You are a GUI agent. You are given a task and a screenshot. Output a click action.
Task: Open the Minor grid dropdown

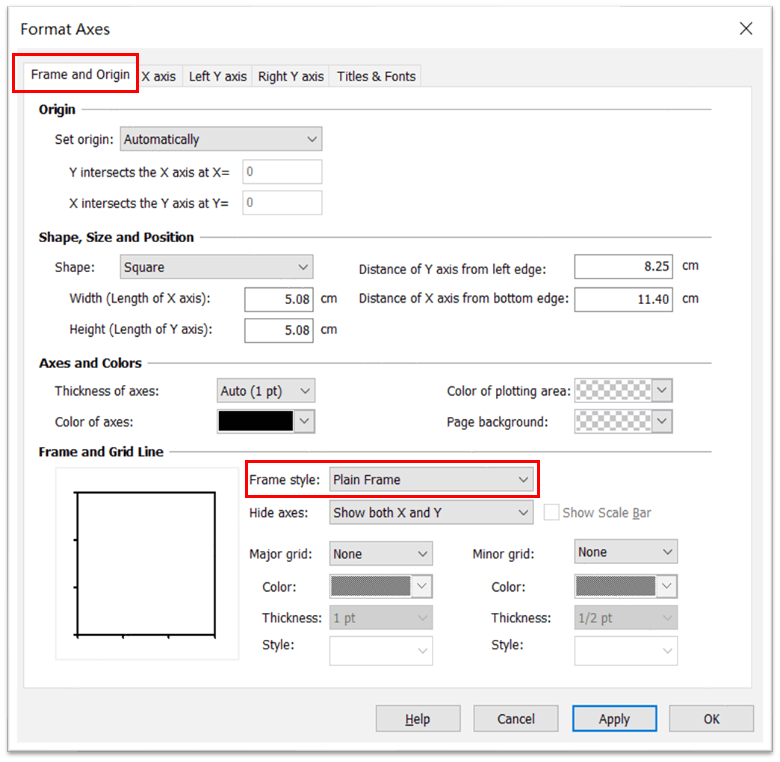click(626, 552)
